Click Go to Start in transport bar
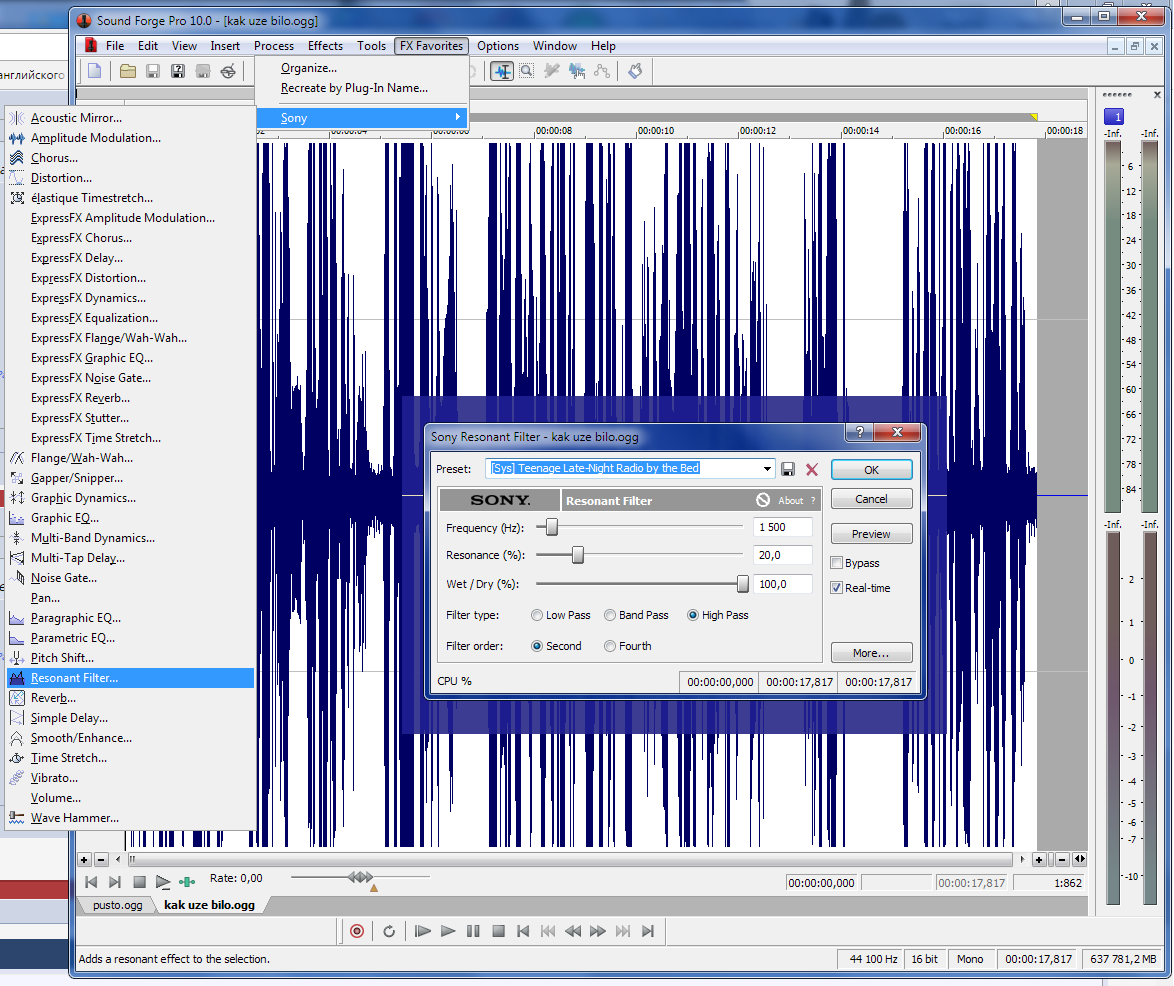Image resolution: width=1174 pixels, height=986 pixels. 523,931
